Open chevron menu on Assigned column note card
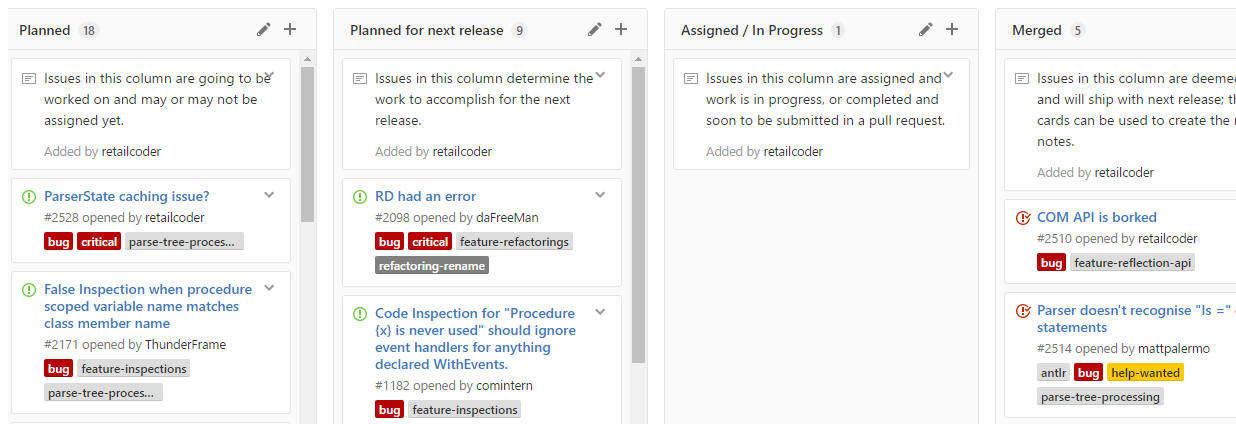Screen dimensions: 1236x424 [948, 75]
